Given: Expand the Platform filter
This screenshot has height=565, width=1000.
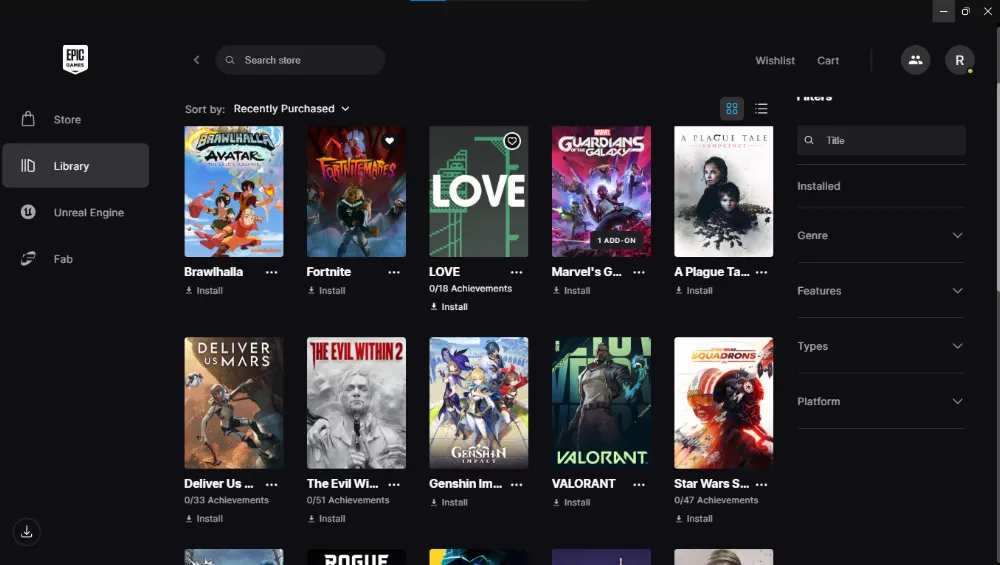Looking at the screenshot, I should point(881,401).
